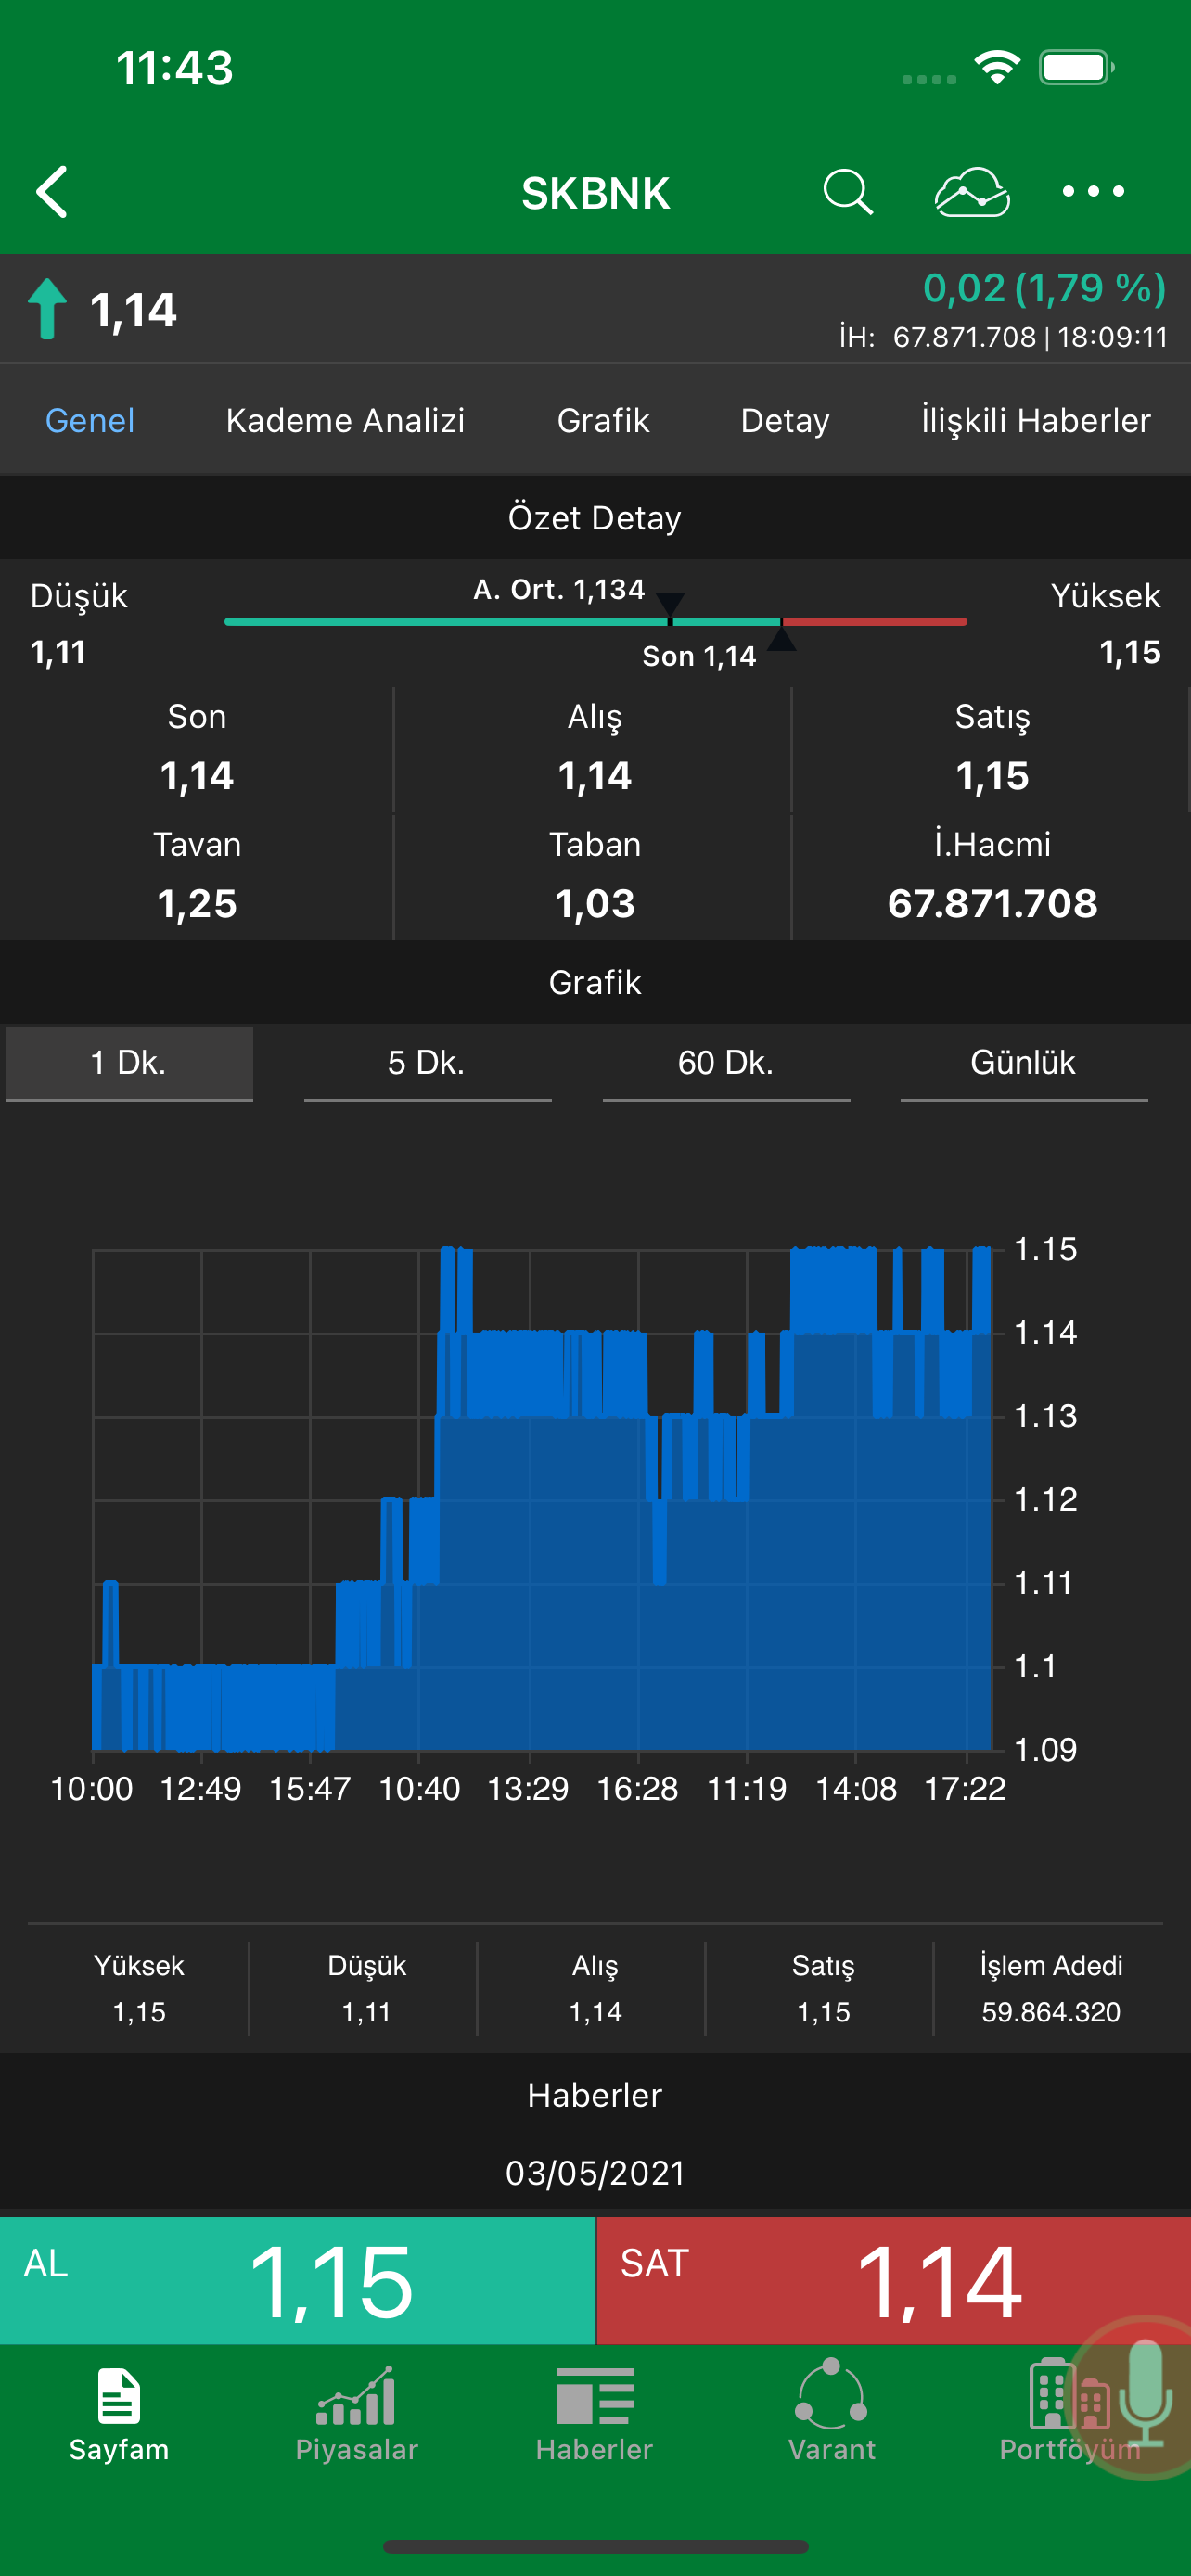The height and width of the screenshot is (2576, 1191).
Task: Select the Genel tab
Action: click(x=90, y=420)
